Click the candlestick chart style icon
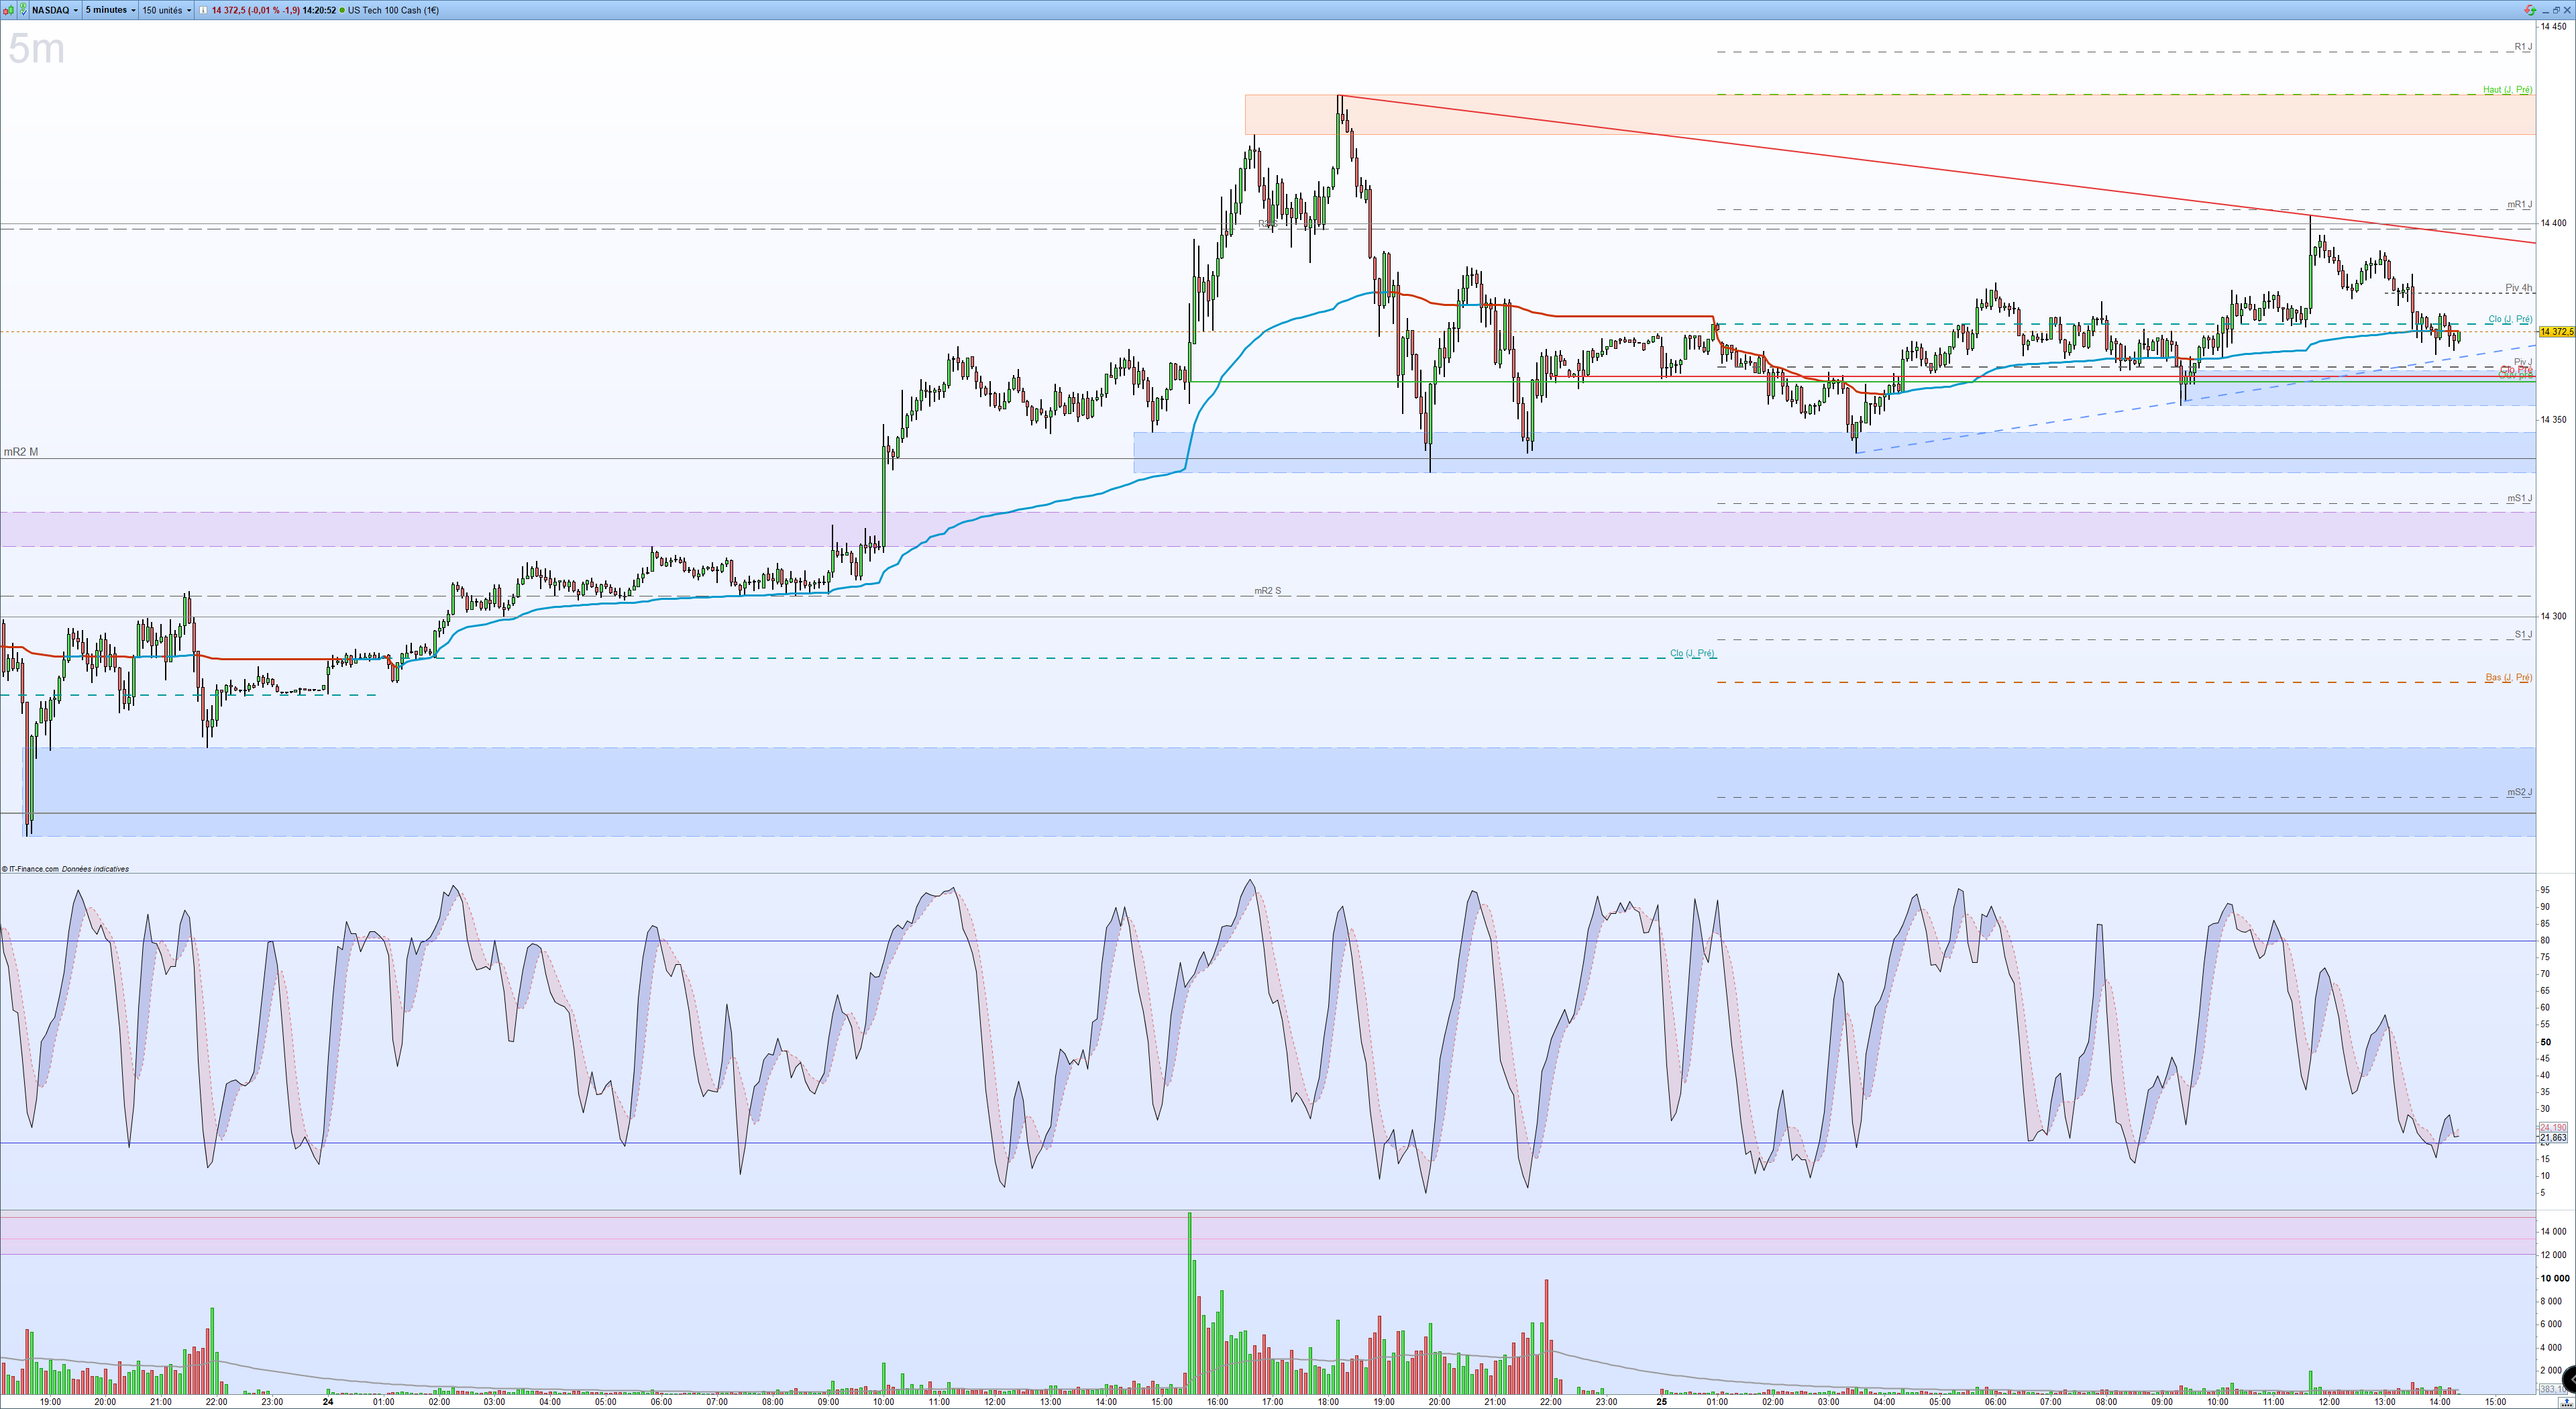This screenshot has width=2576, height=1409. 9,10
